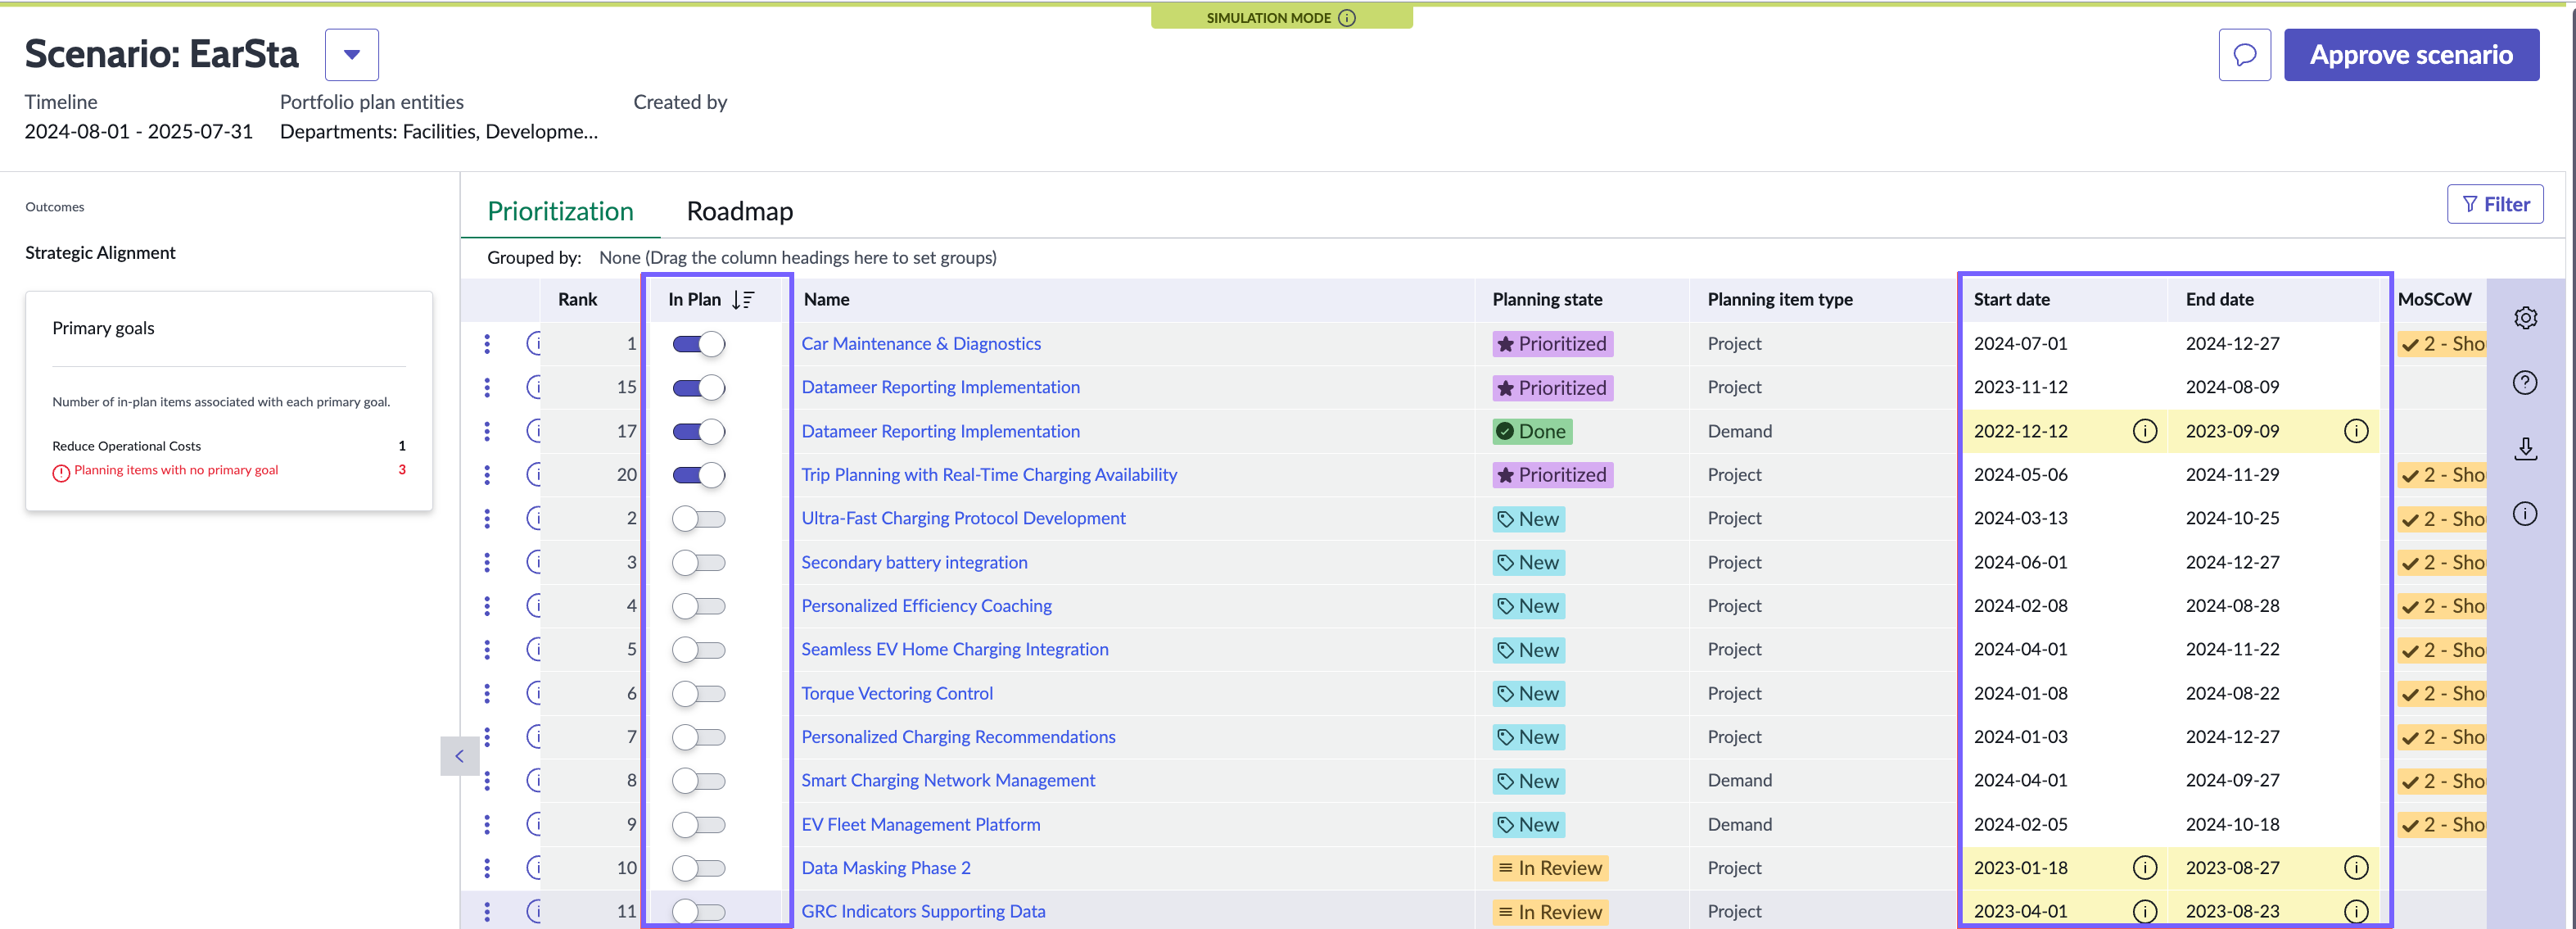The height and width of the screenshot is (929, 2576).
Task: Click the Done planning state badge
Action: click(x=1532, y=432)
